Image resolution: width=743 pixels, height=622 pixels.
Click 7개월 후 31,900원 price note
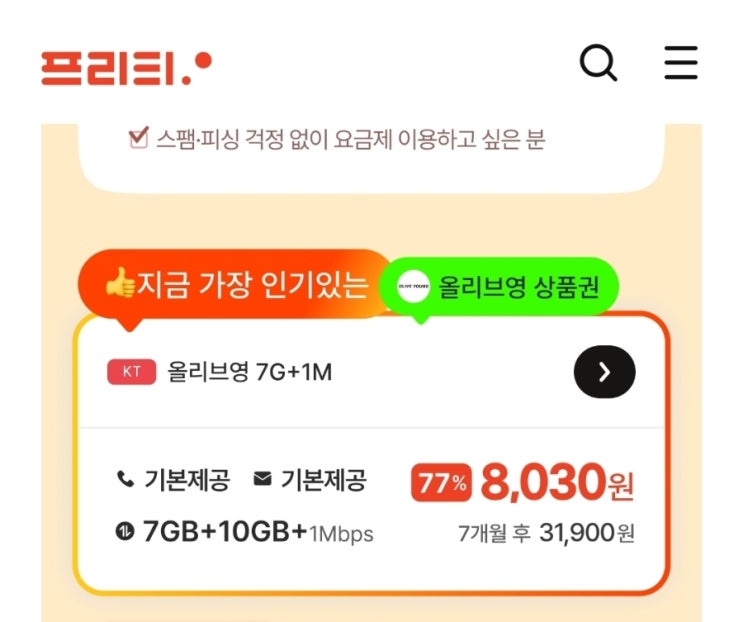click(546, 533)
